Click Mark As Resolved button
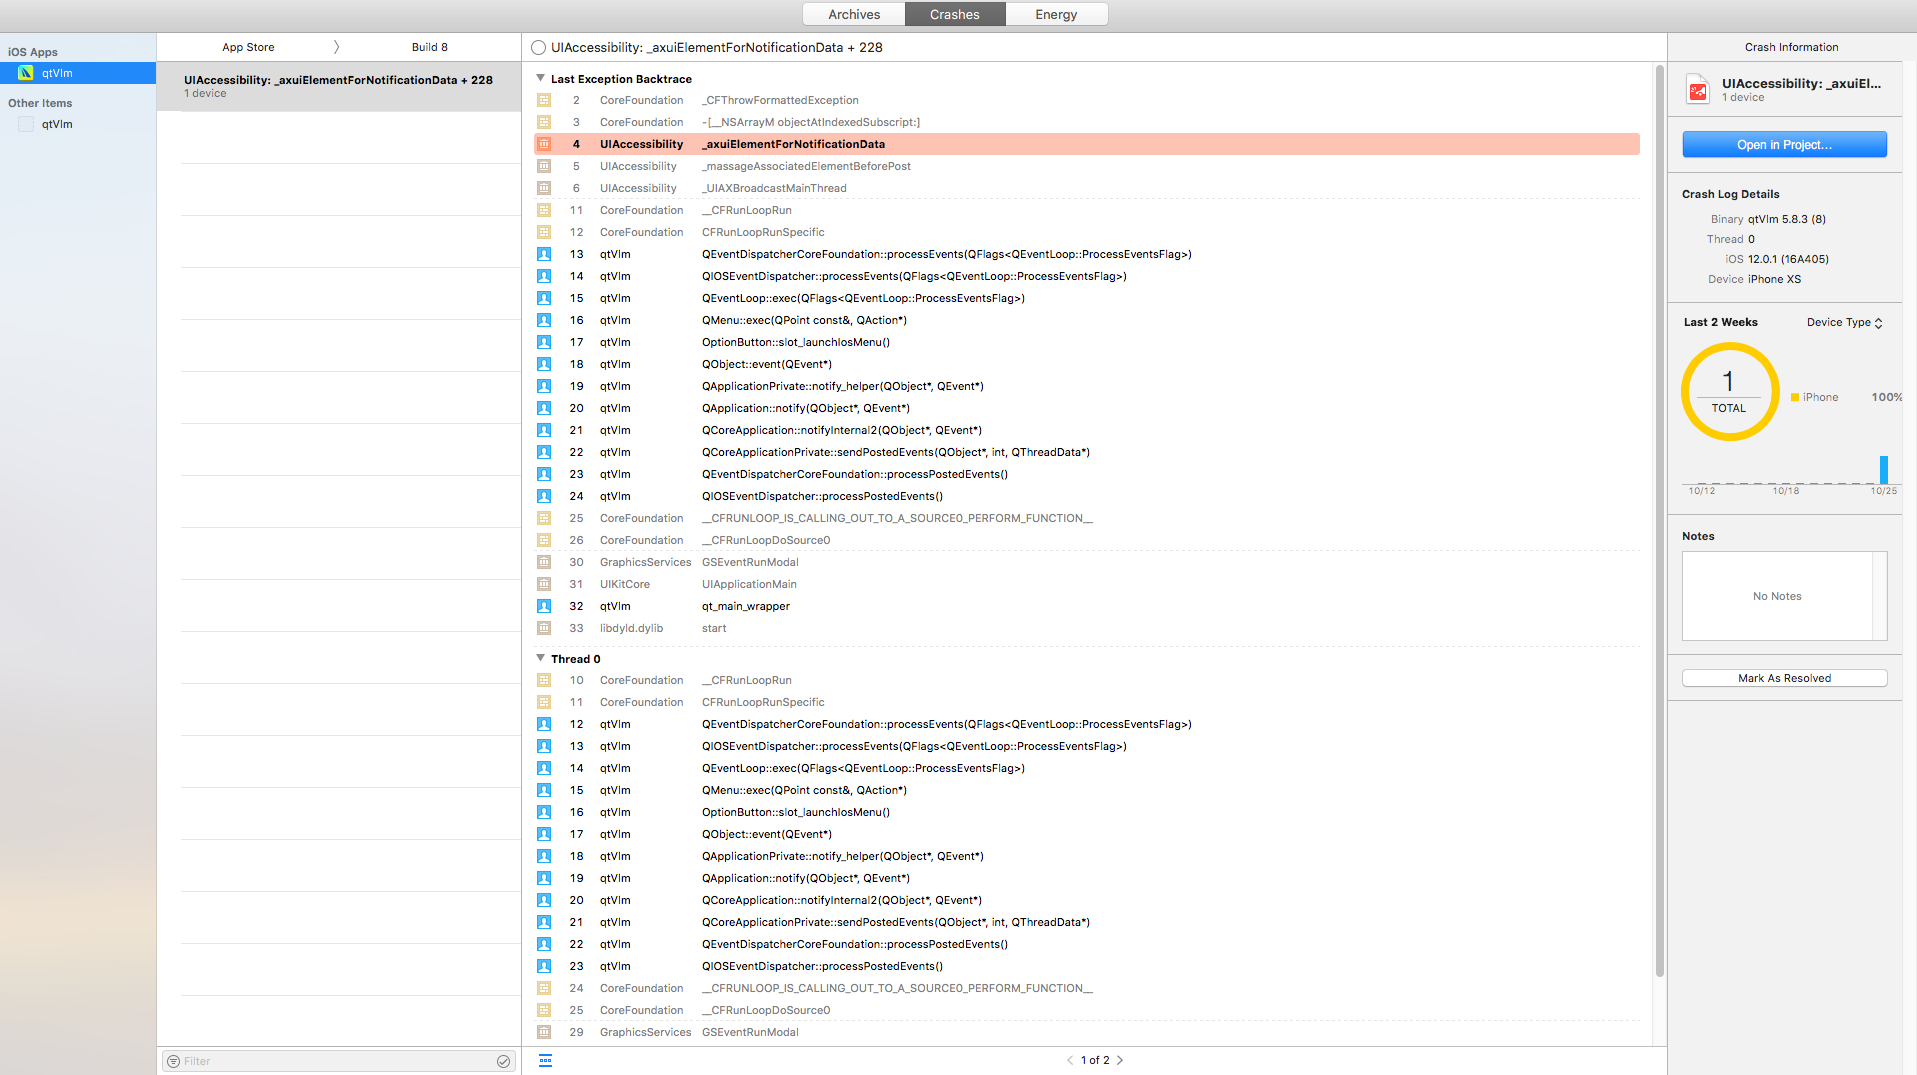1917x1075 pixels. coord(1784,678)
